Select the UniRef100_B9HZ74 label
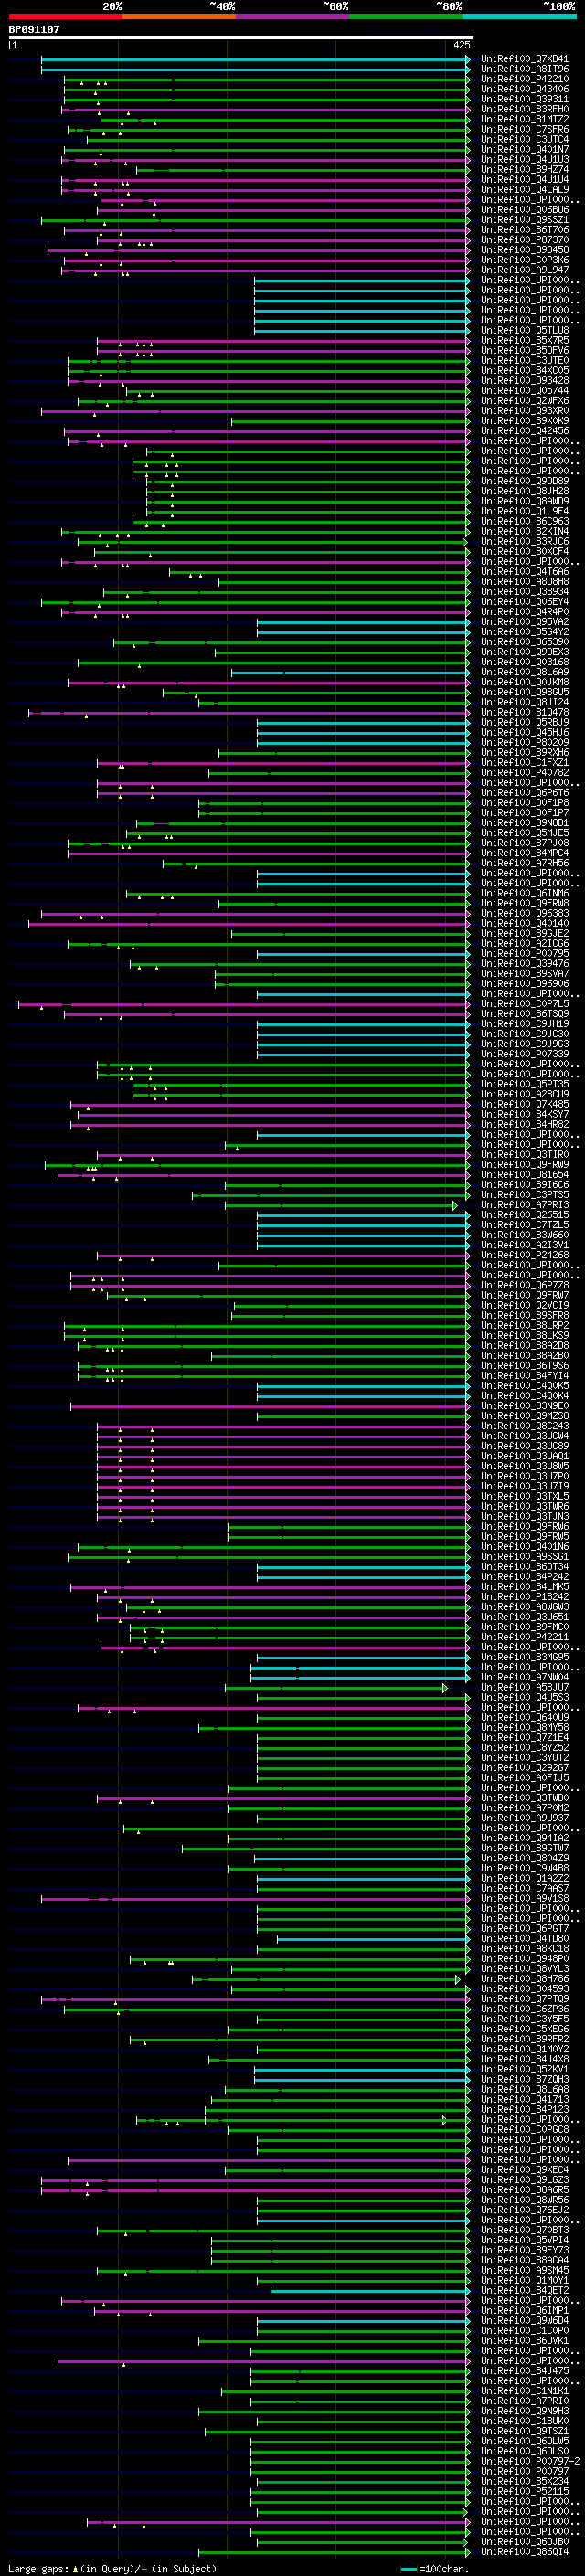 (x=524, y=169)
